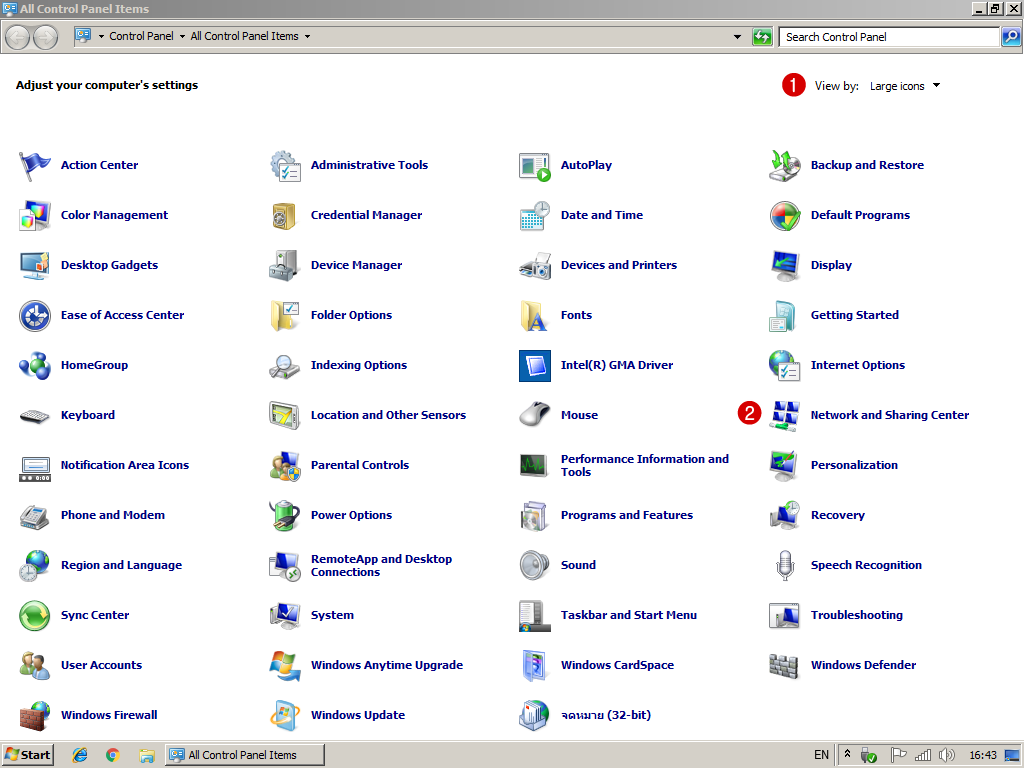Click the Forward navigation button
Image resolution: width=1024 pixels, height=768 pixels.
(45, 37)
